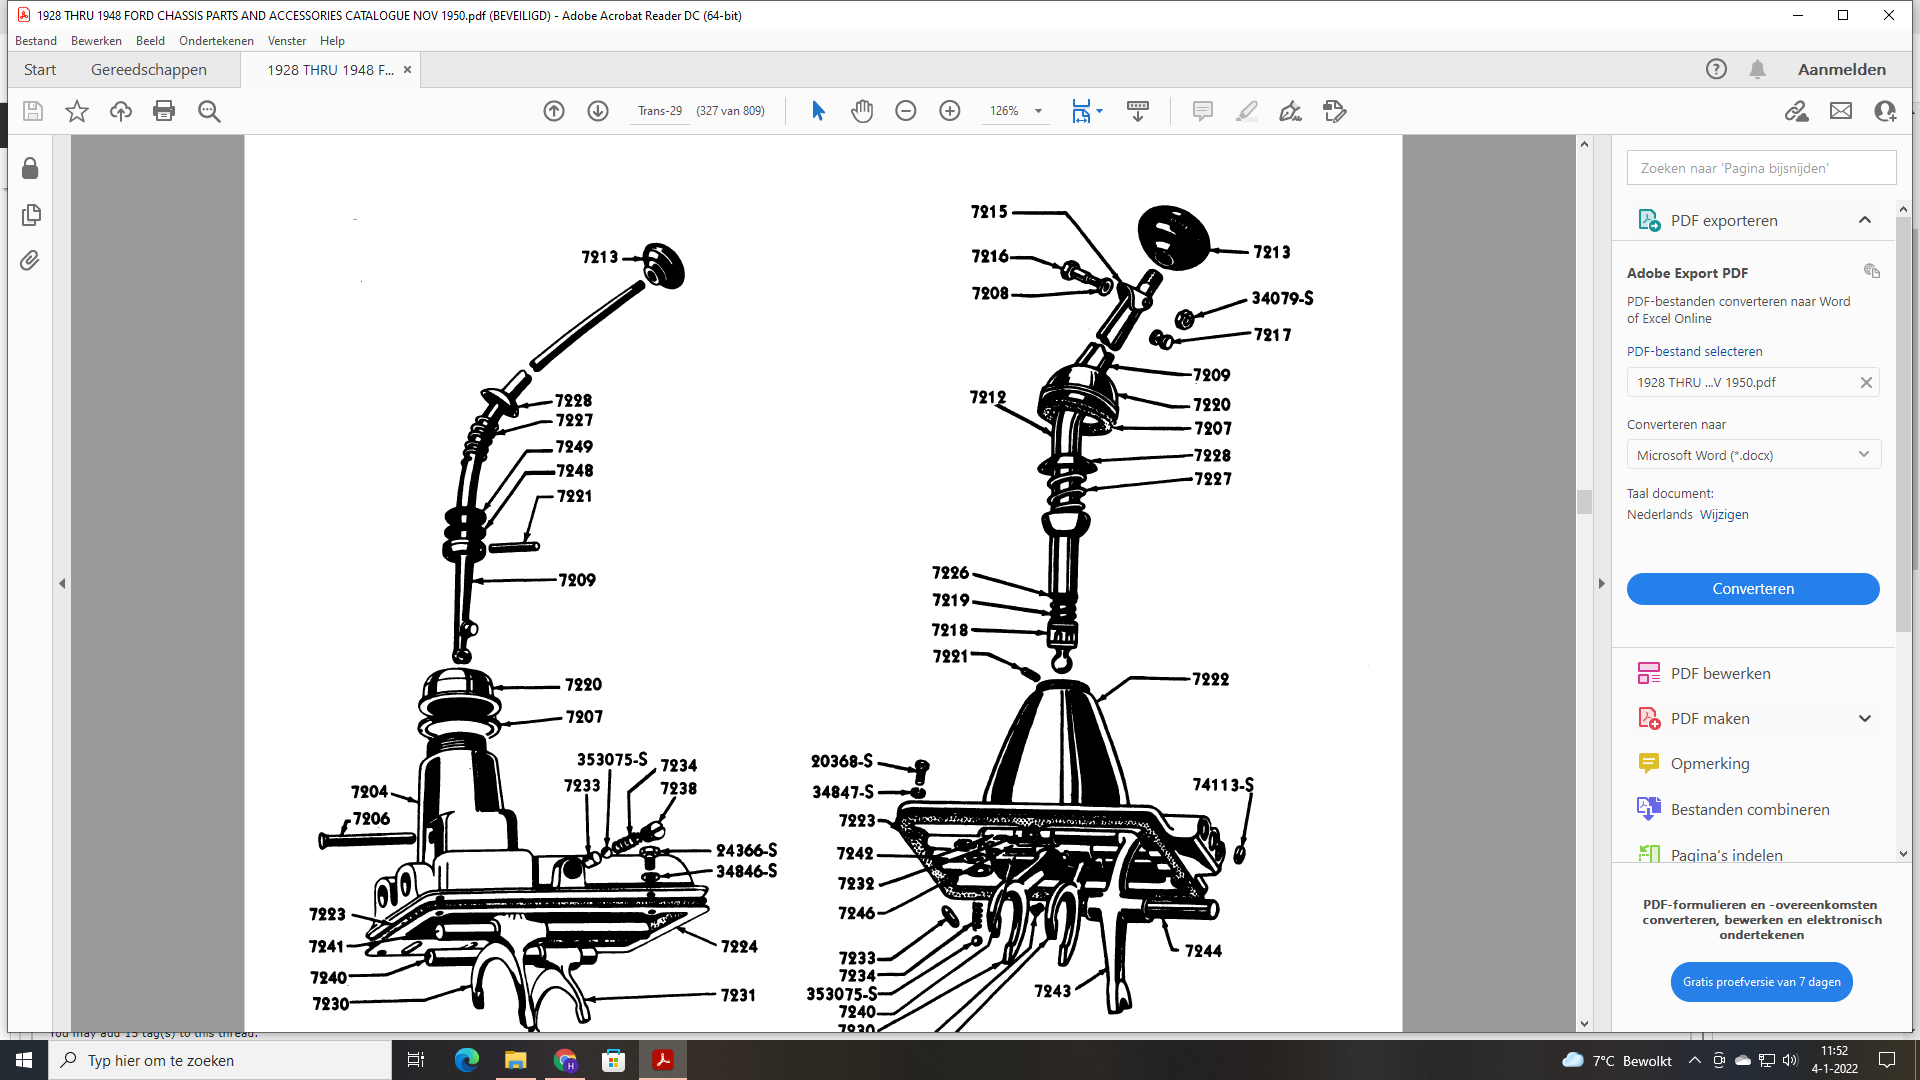Image resolution: width=1920 pixels, height=1080 pixels.
Task: Click the Wijzigen language link
Action: pyautogui.click(x=1724, y=515)
